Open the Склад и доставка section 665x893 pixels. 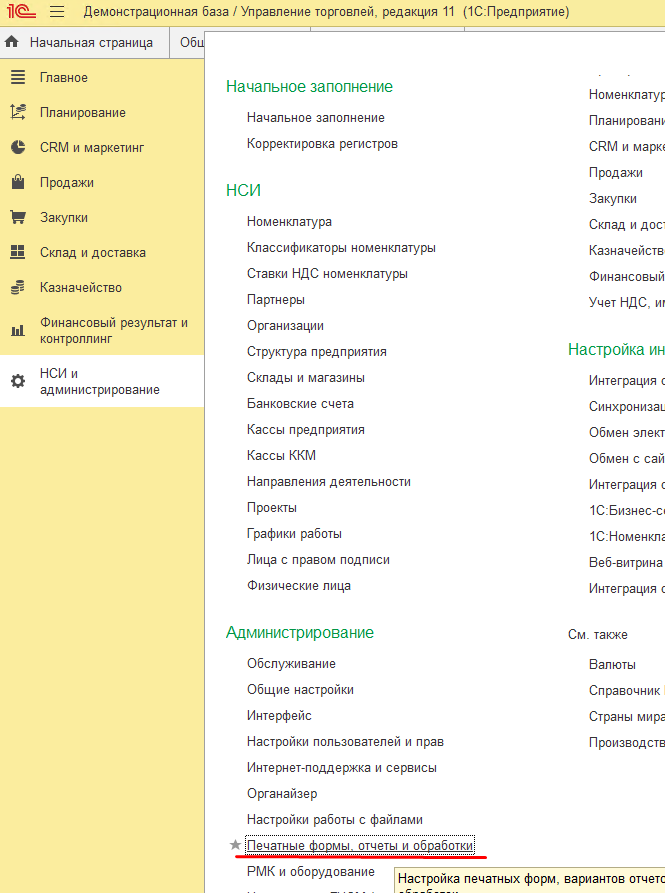93,252
